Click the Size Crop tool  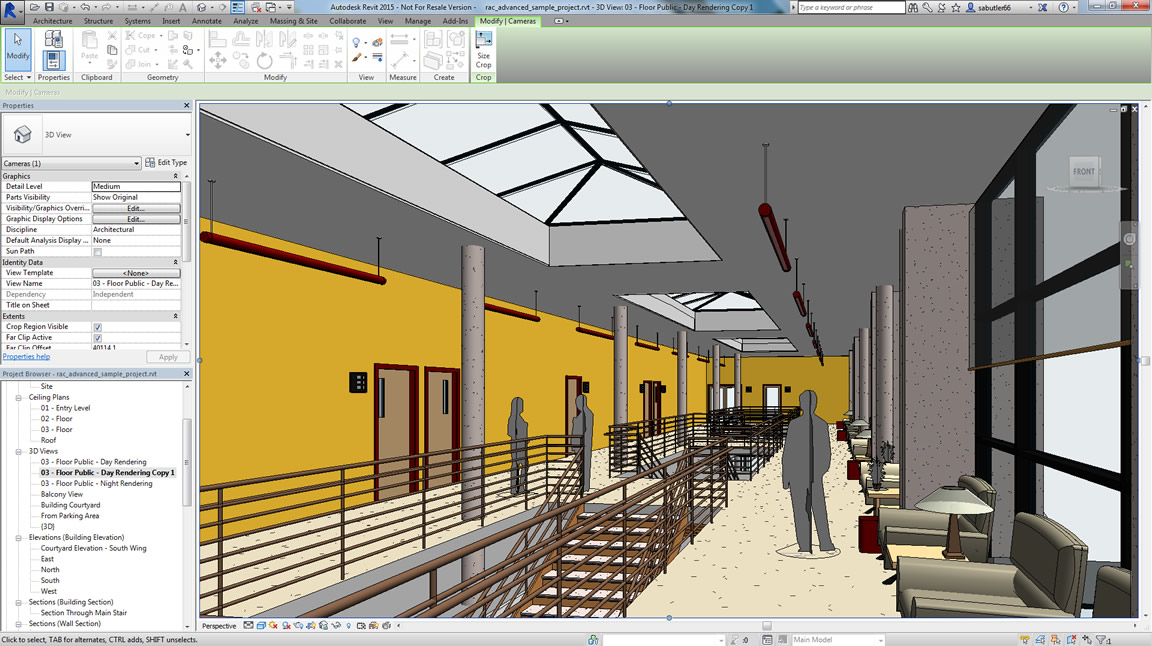tap(483, 50)
